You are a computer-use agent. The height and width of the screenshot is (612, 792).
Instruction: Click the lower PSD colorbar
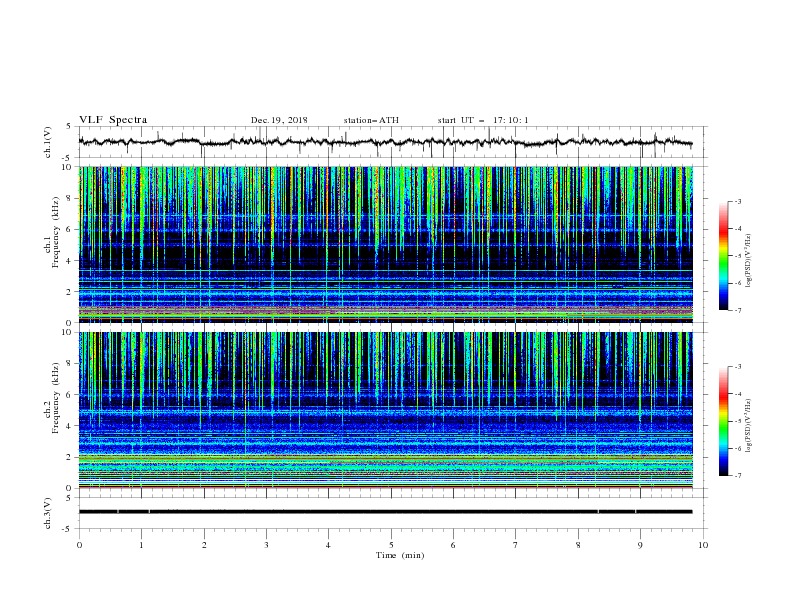tap(723, 421)
